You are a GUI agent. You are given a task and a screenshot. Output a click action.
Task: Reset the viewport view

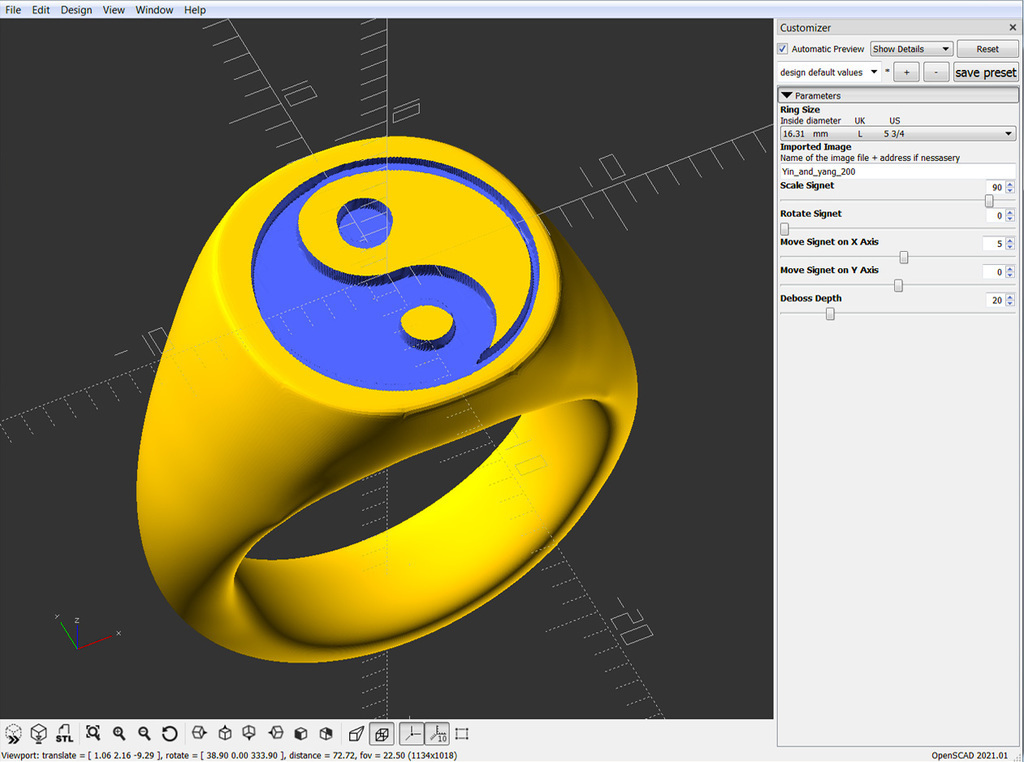click(x=170, y=733)
